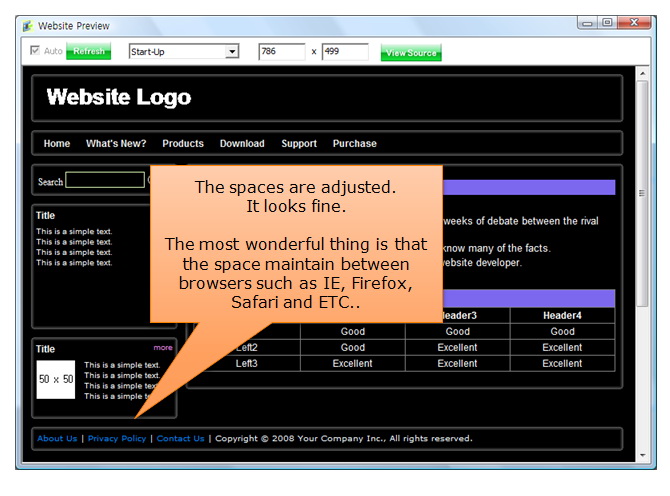Open the Download navigation link
This screenshot has width=670, height=496.
(242, 144)
